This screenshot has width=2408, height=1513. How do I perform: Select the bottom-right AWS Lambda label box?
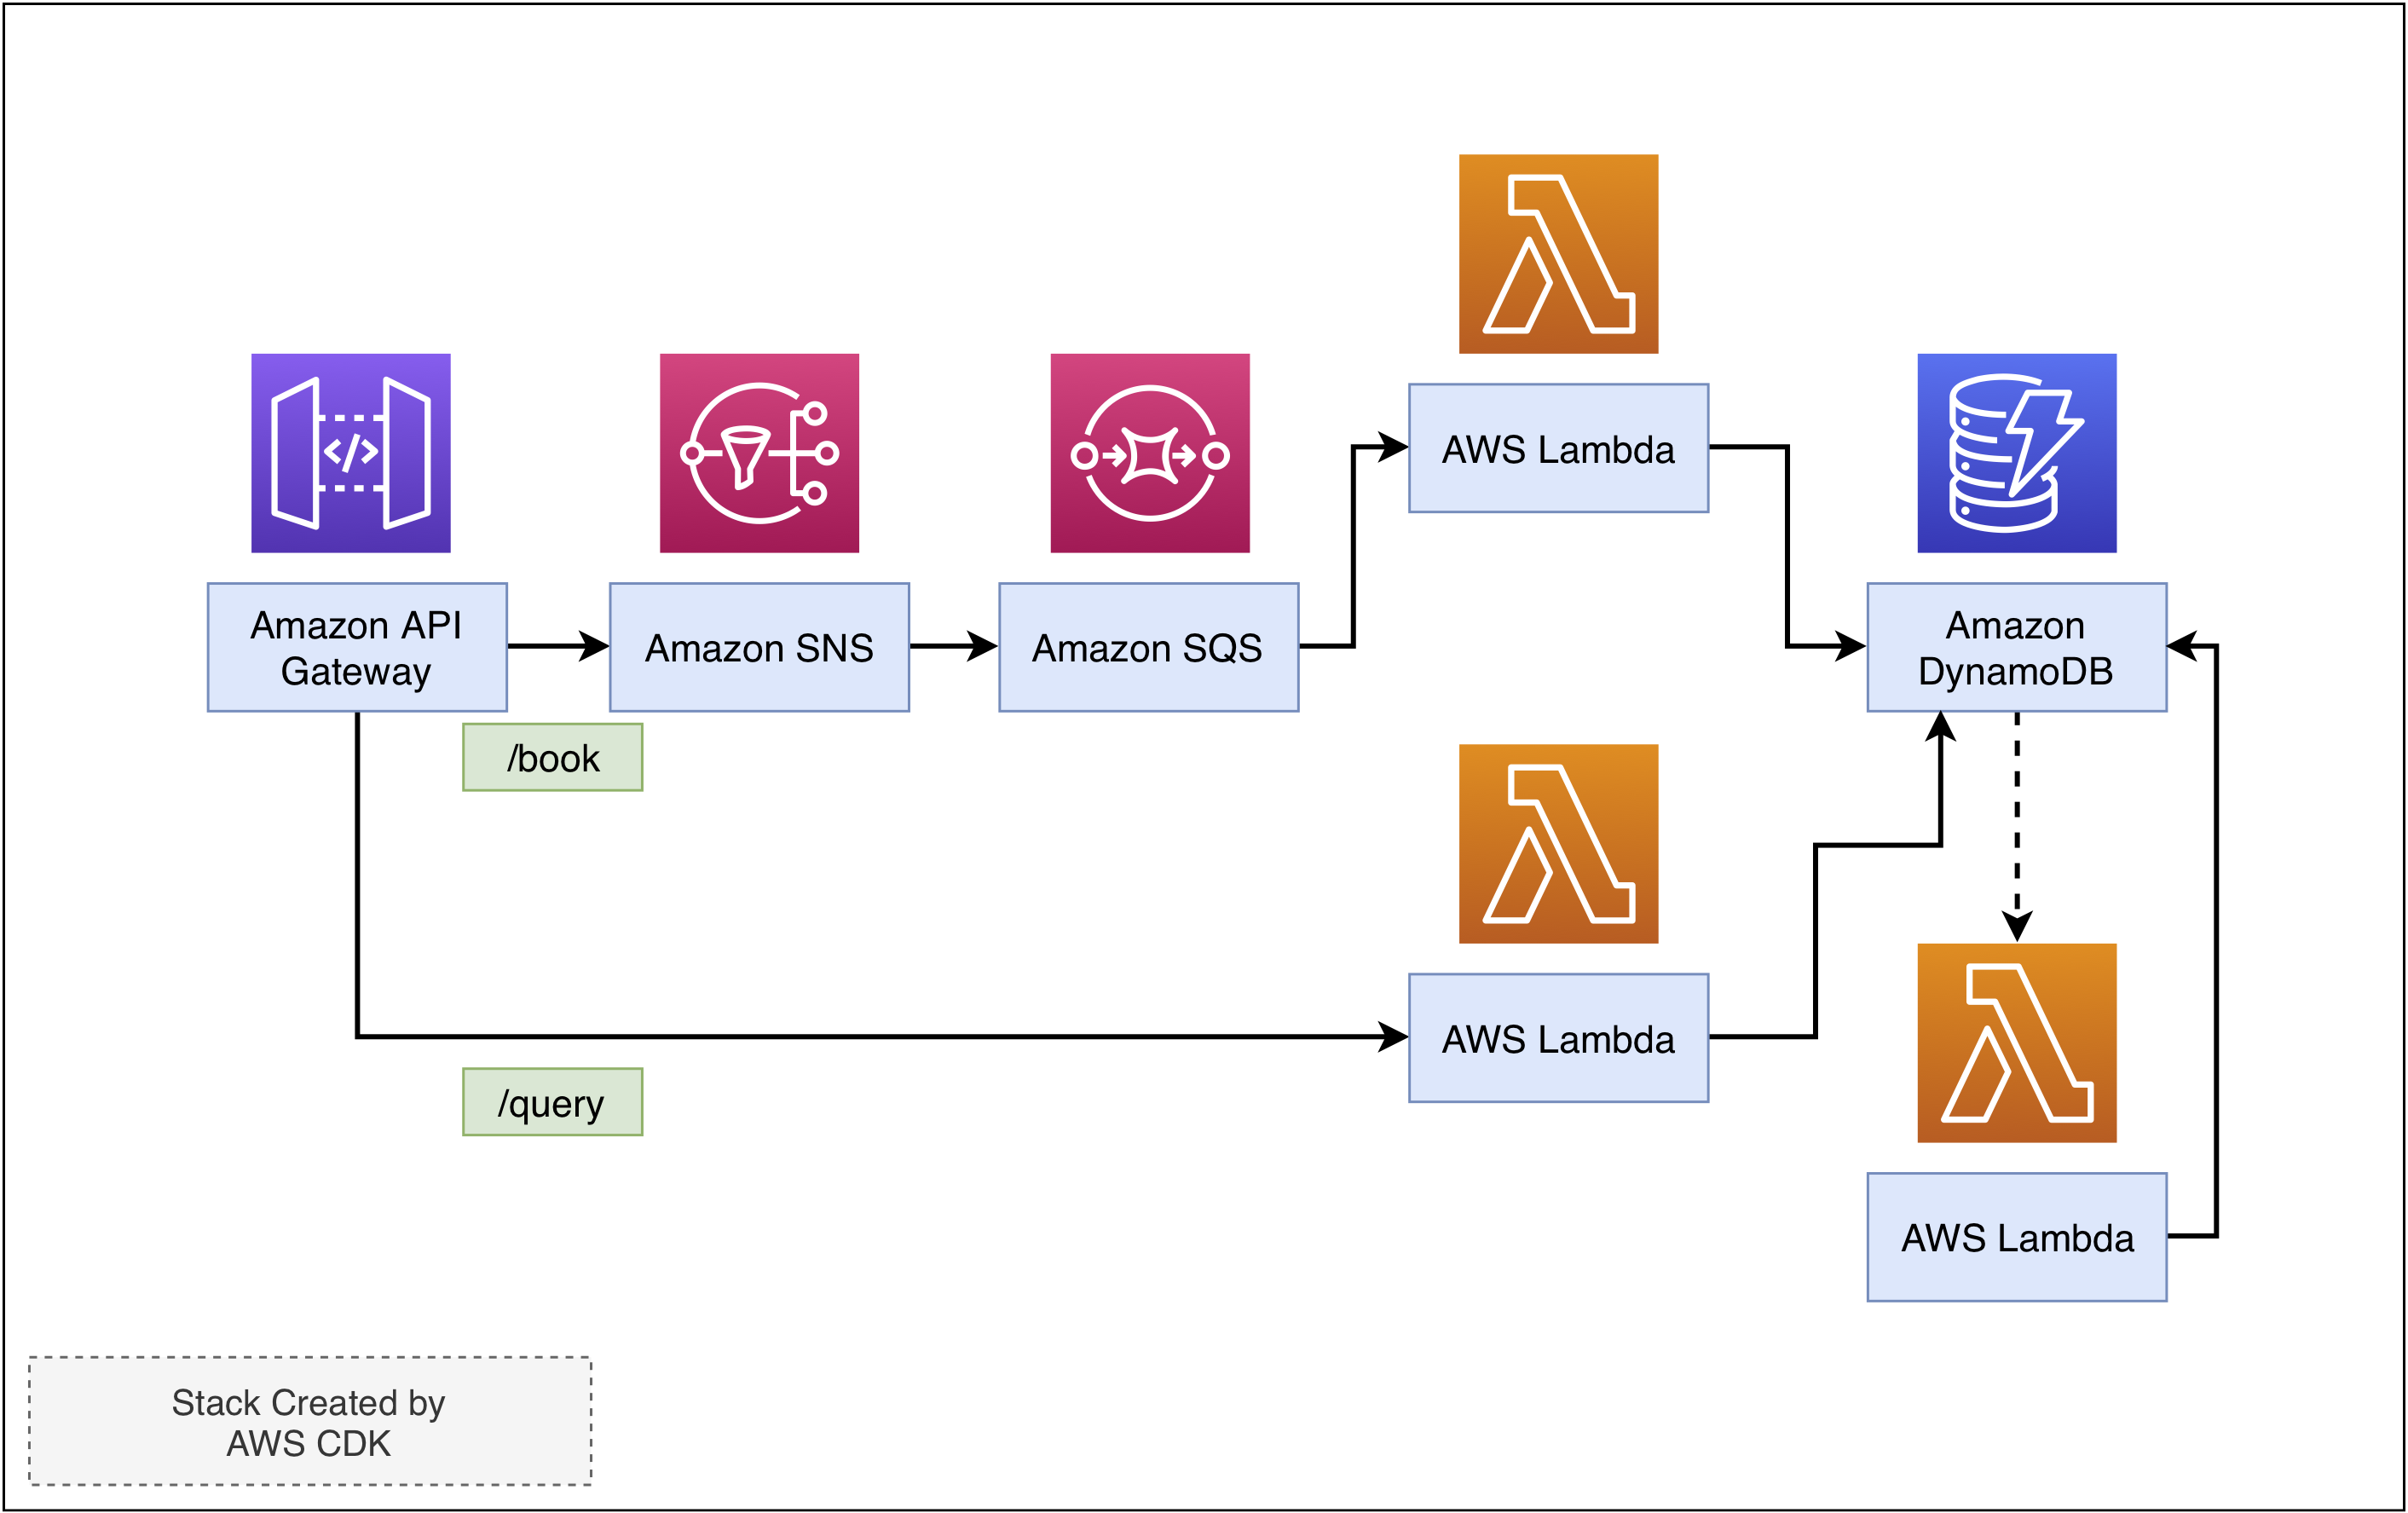point(2016,1237)
